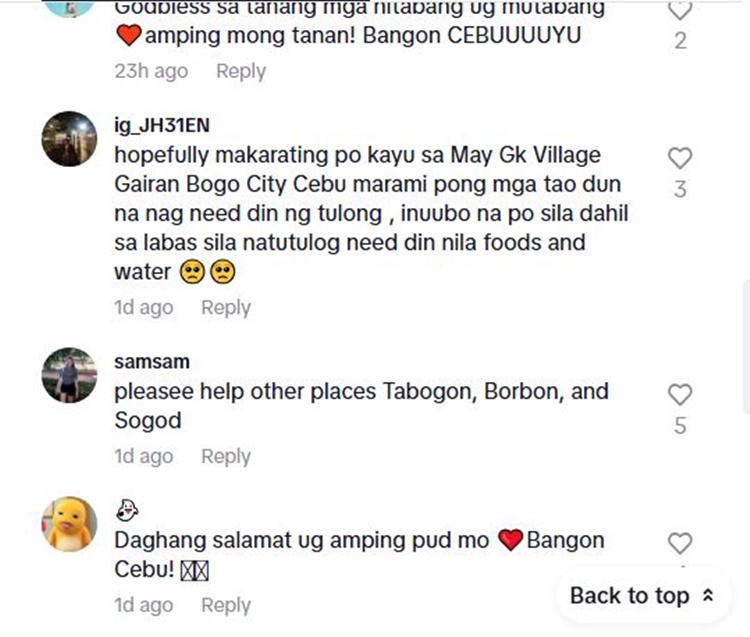This screenshot has width=750, height=637.
Task: Open ig_JH31EN's profile picture
Action: point(69,139)
